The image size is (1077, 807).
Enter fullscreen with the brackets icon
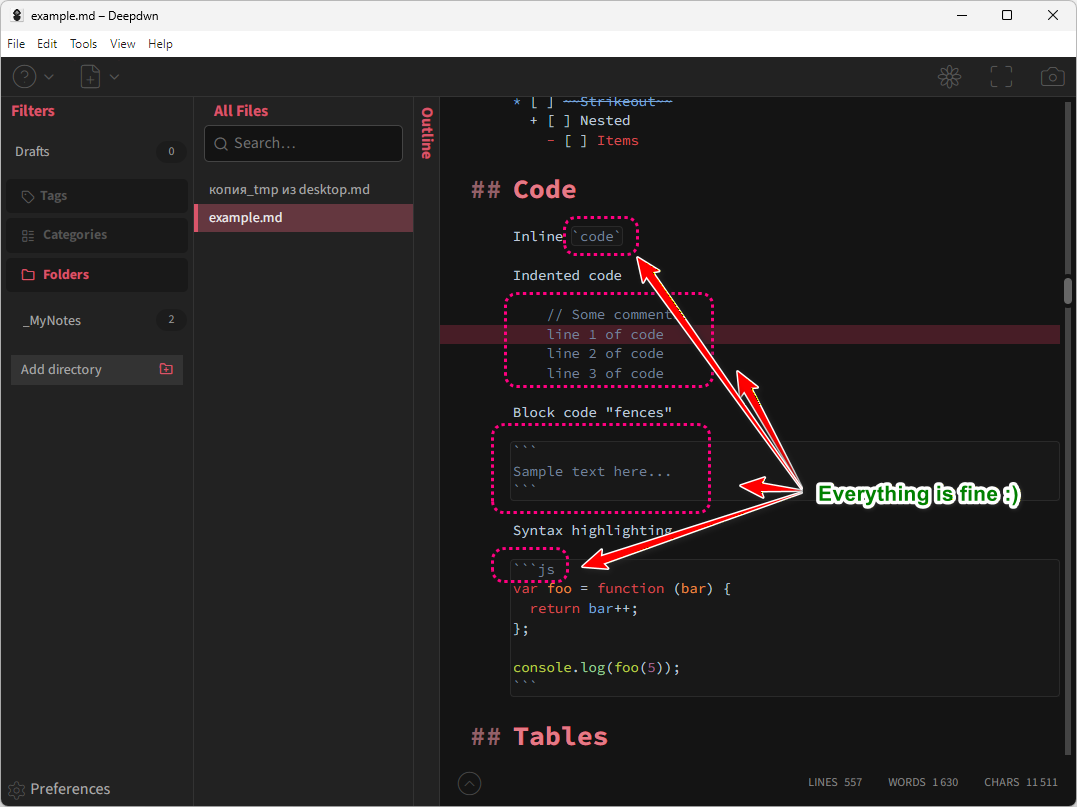(x=1001, y=77)
